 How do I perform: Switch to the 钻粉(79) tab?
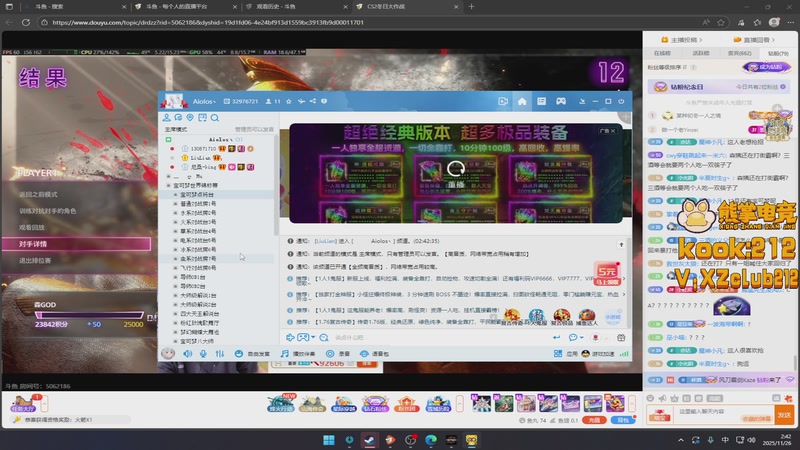778,53
